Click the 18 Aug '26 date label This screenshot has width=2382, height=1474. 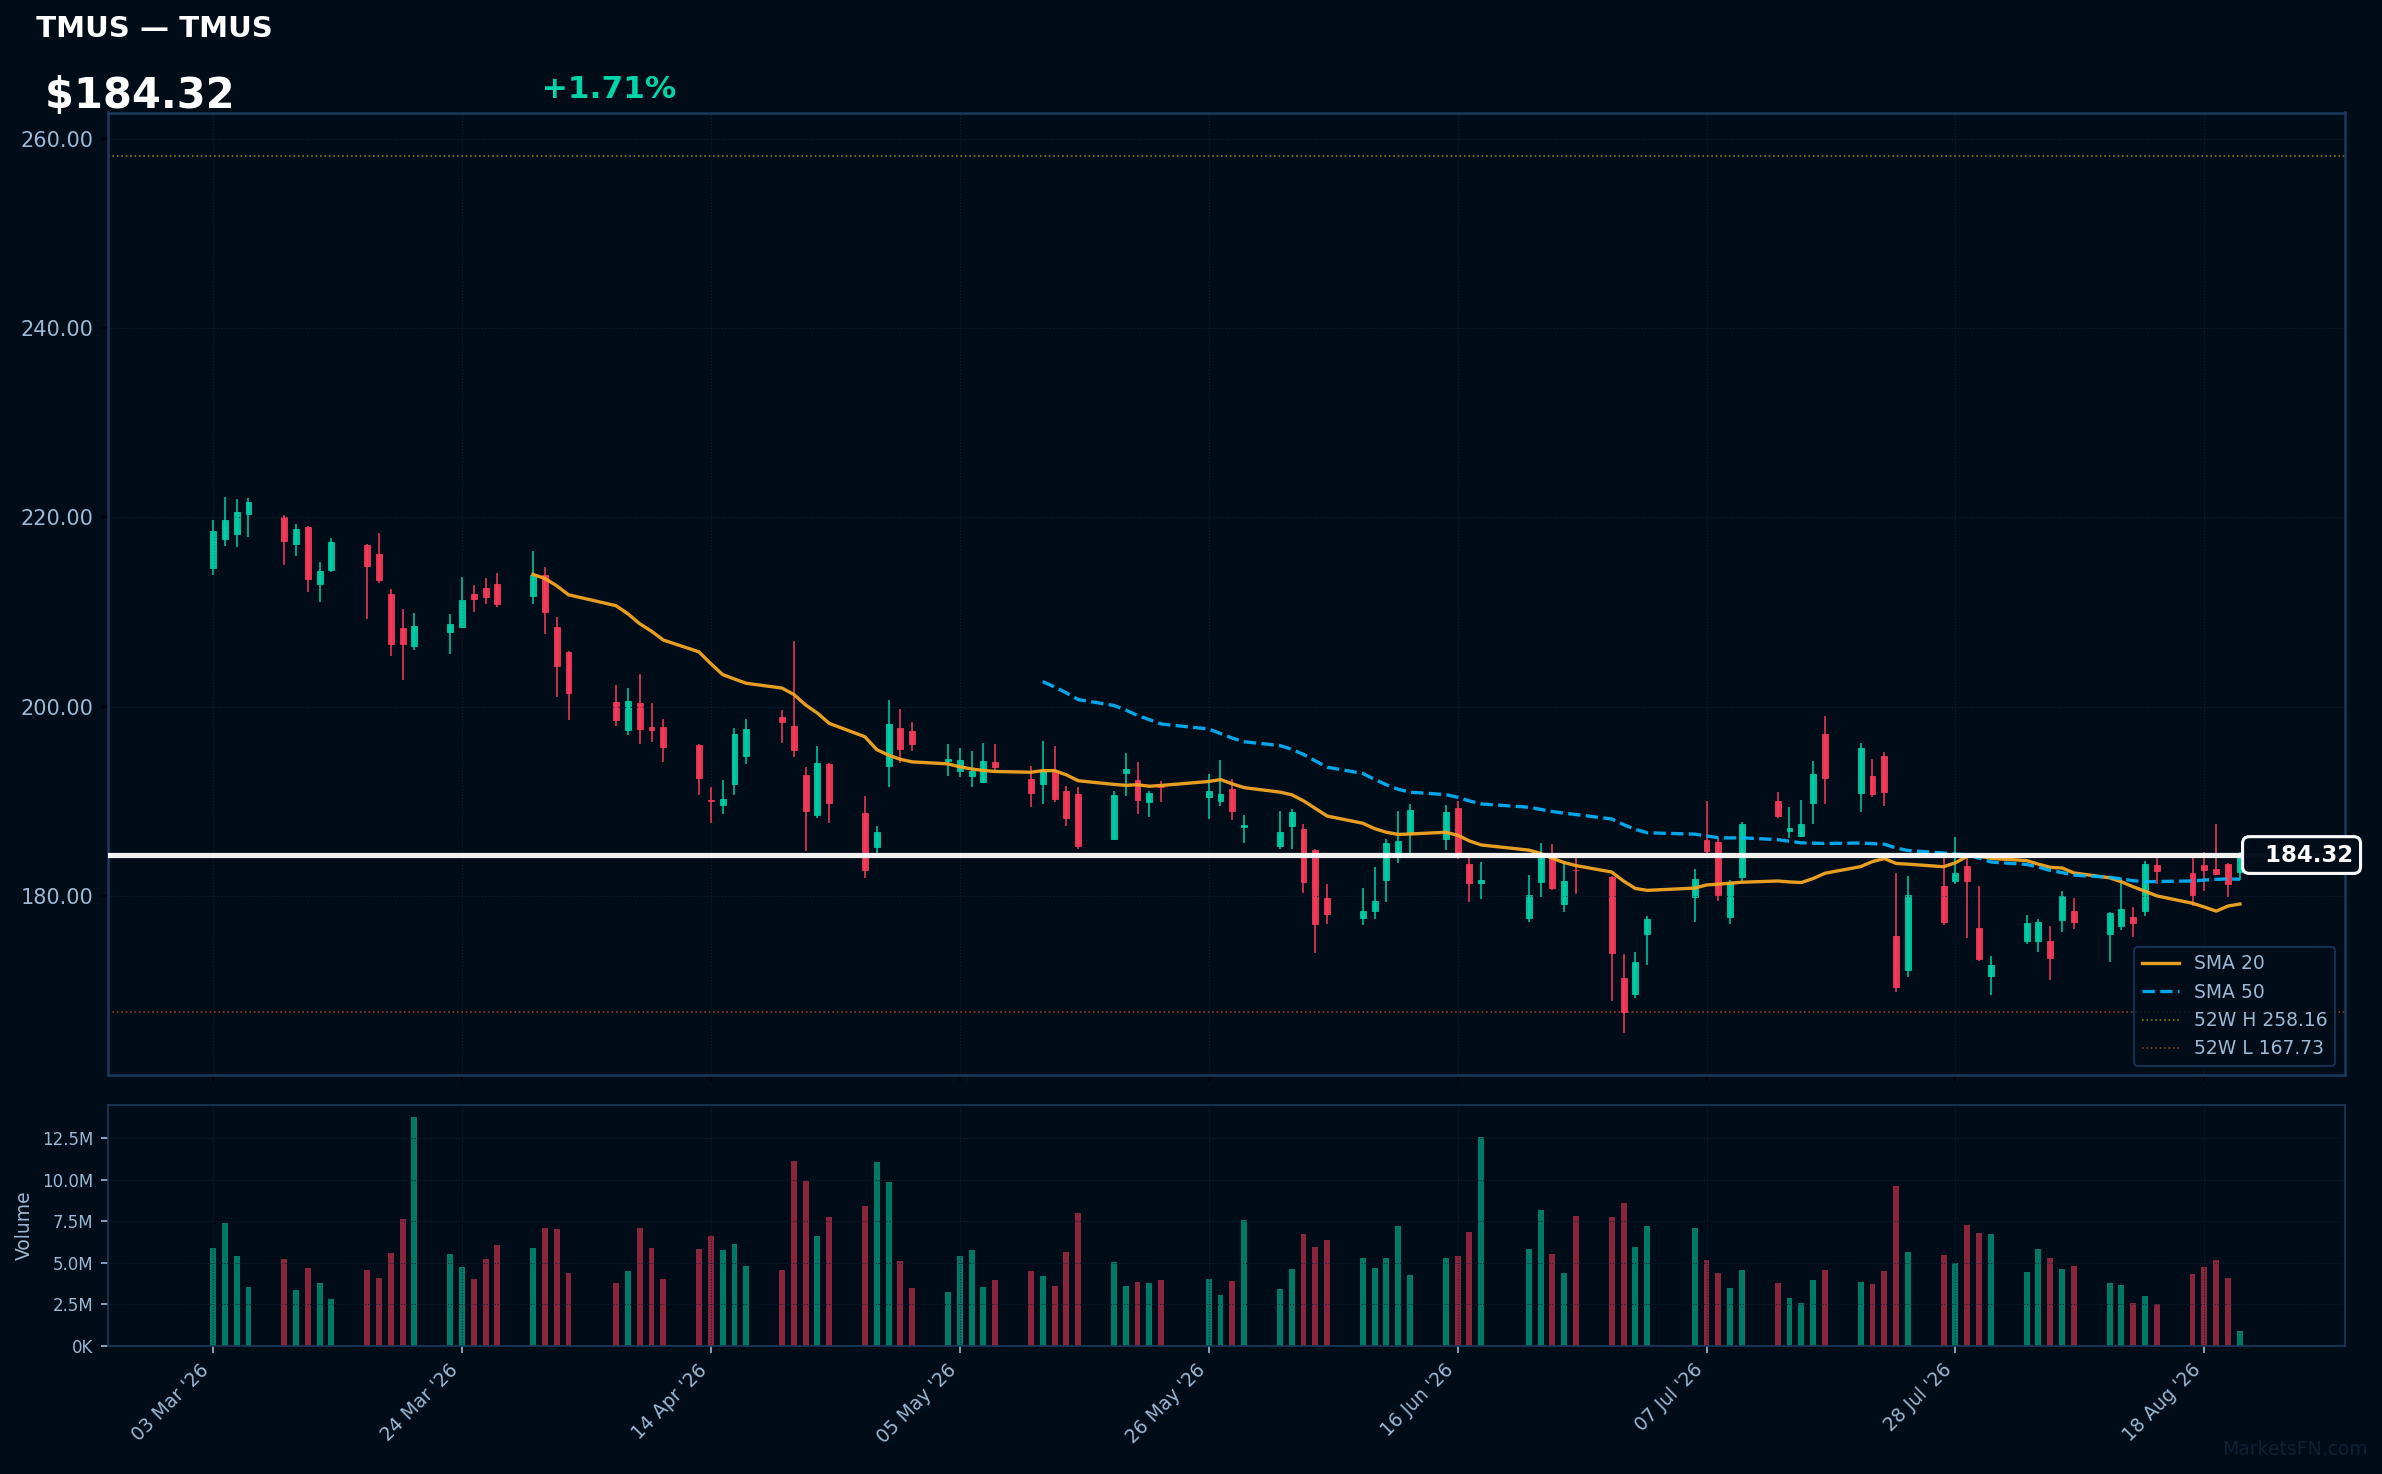pos(2161,1402)
